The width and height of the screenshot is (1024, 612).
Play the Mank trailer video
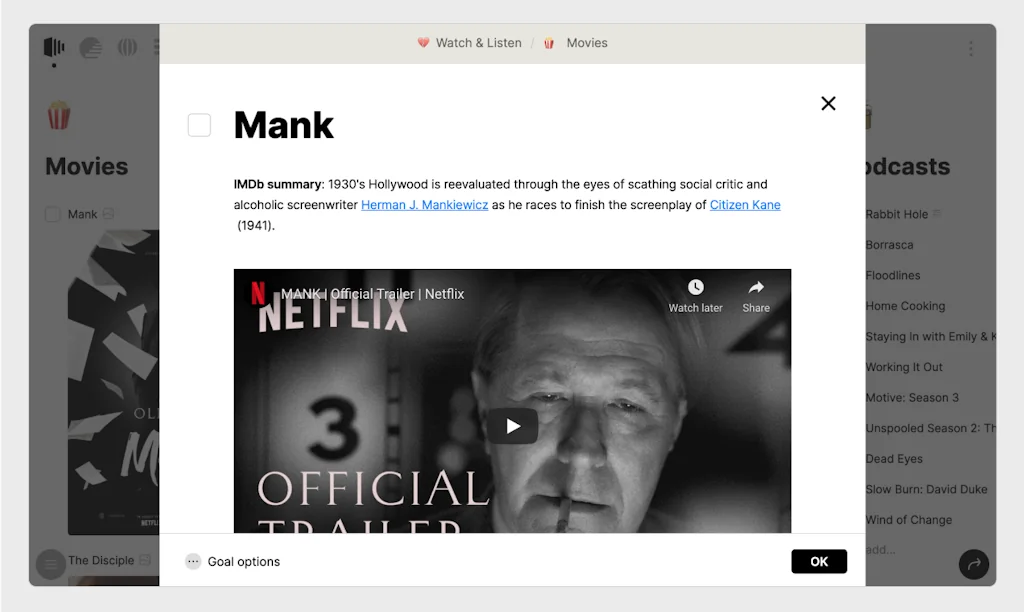pos(513,426)
